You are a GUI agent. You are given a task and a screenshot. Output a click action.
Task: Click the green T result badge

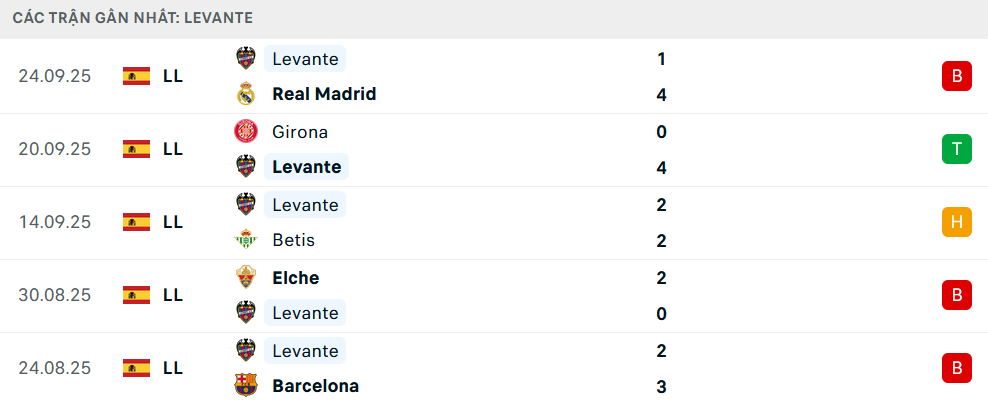click(956, 149)
